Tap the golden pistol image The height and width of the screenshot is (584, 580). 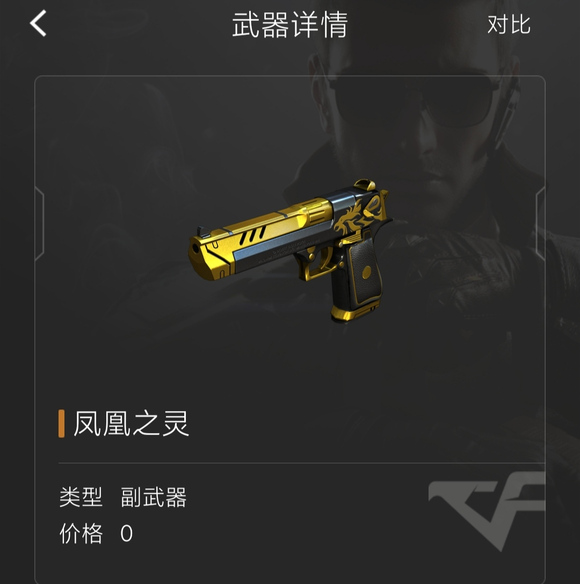(x=289, y=250)
